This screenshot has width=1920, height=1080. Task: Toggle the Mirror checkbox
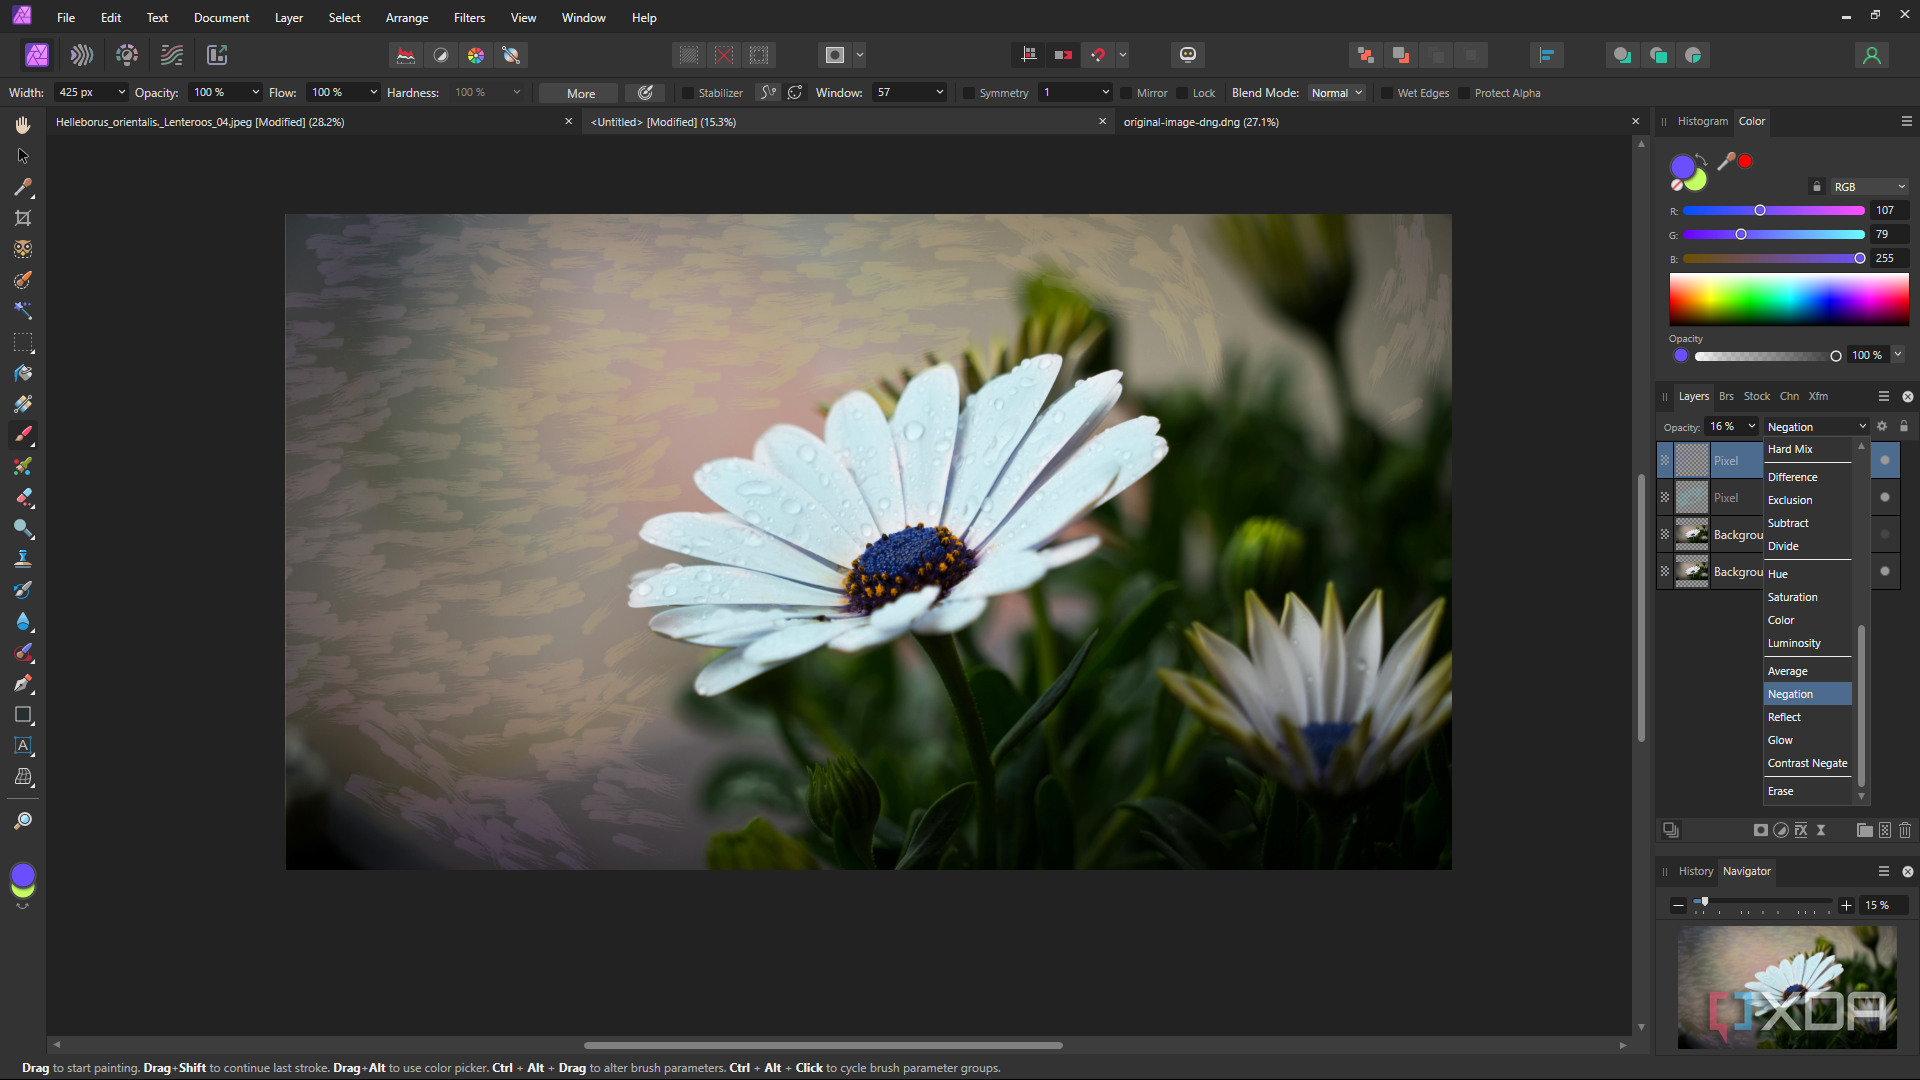(x=1126, y=93)
